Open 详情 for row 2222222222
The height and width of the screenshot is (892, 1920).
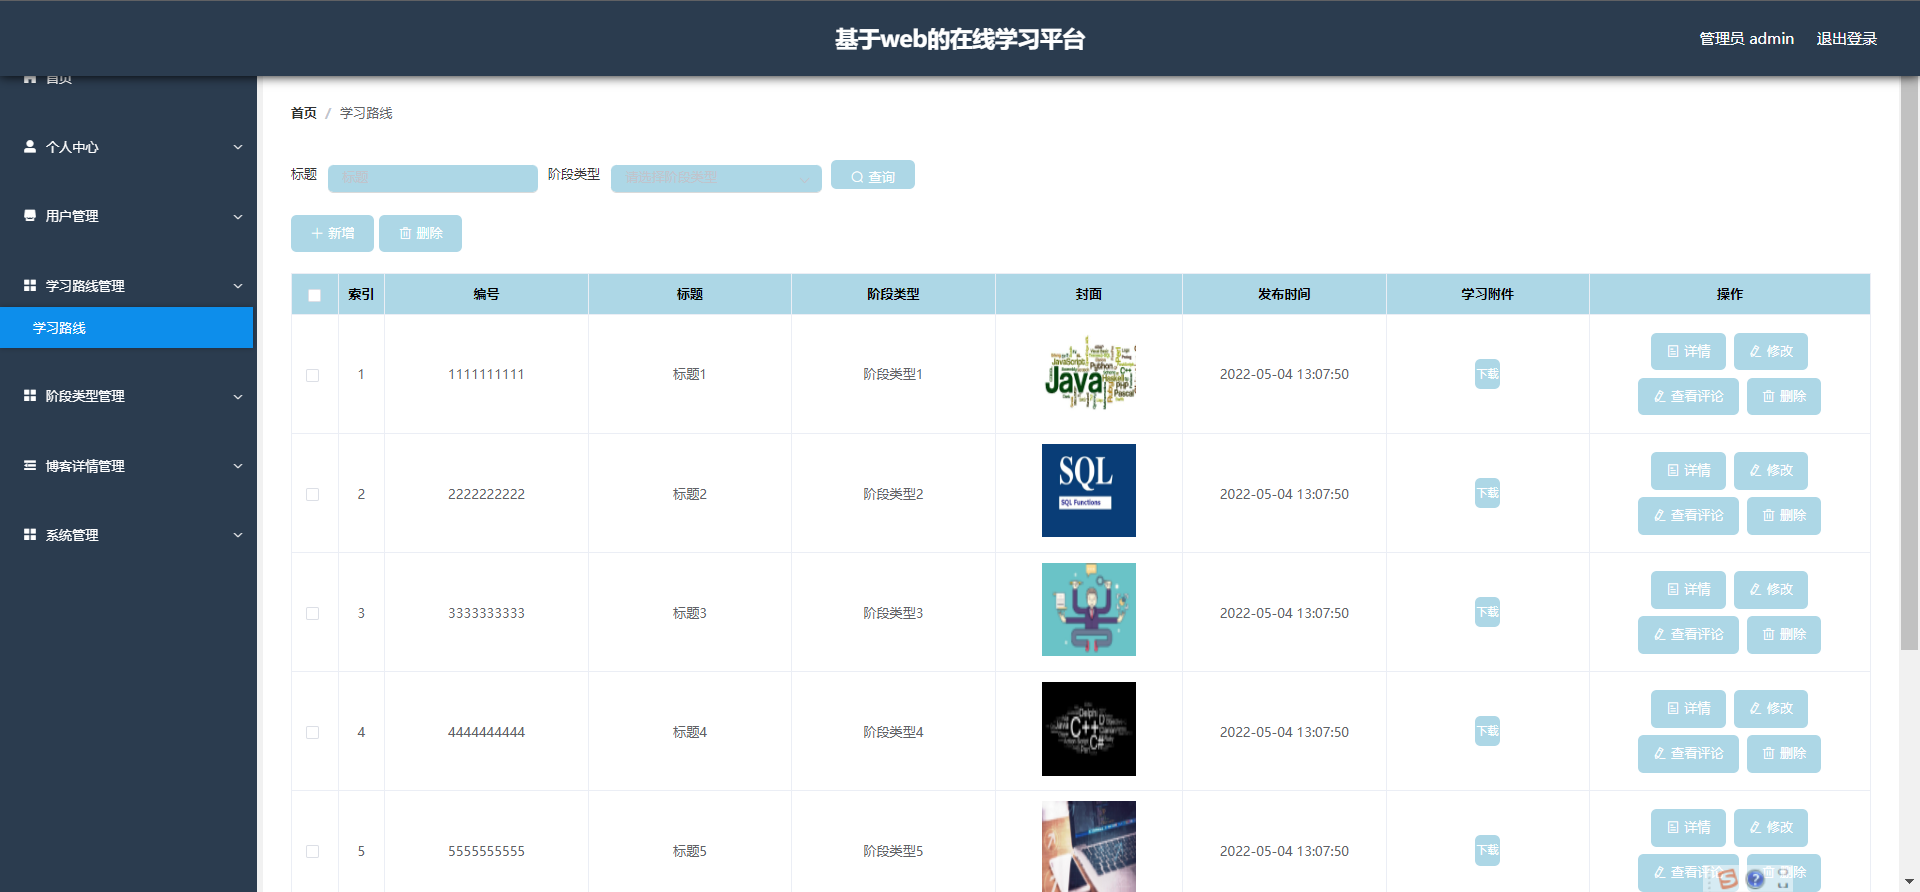coord(1688,470)
